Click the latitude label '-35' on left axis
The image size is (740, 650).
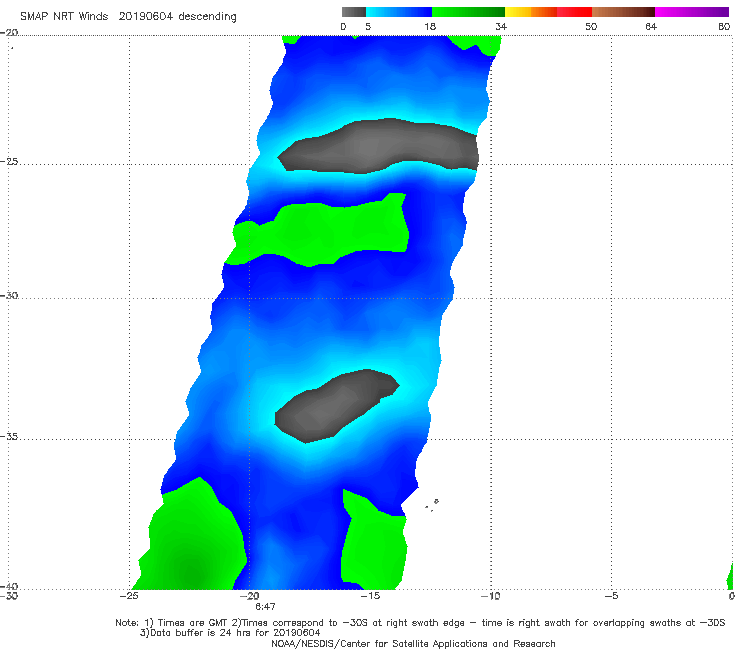(x=9, y=436)
